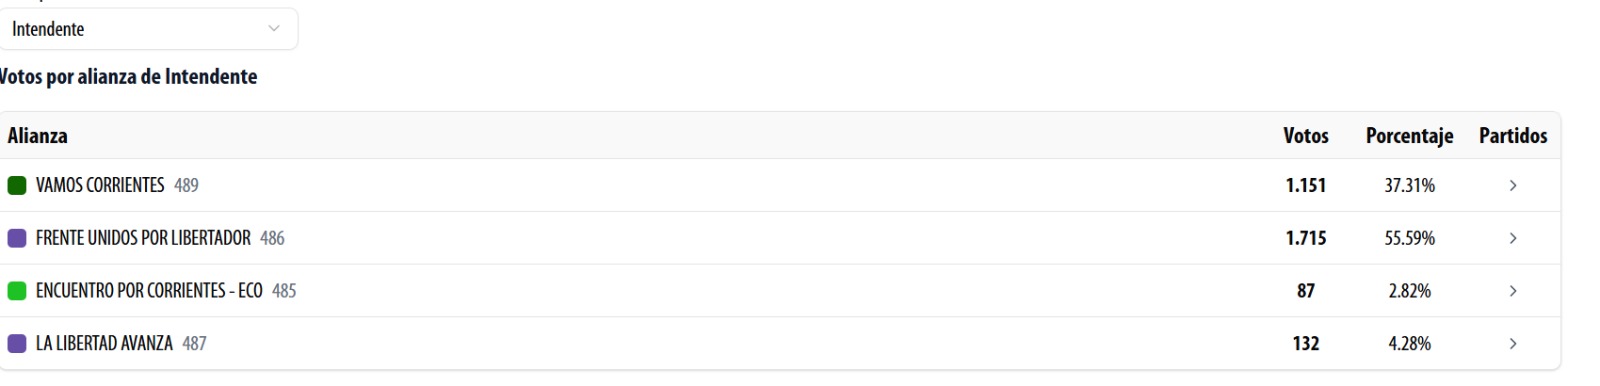1600x386 pixels.
Task: Select the ENCUENTRO POR CORRIENTES - ECO name
Action: (149, 291)
